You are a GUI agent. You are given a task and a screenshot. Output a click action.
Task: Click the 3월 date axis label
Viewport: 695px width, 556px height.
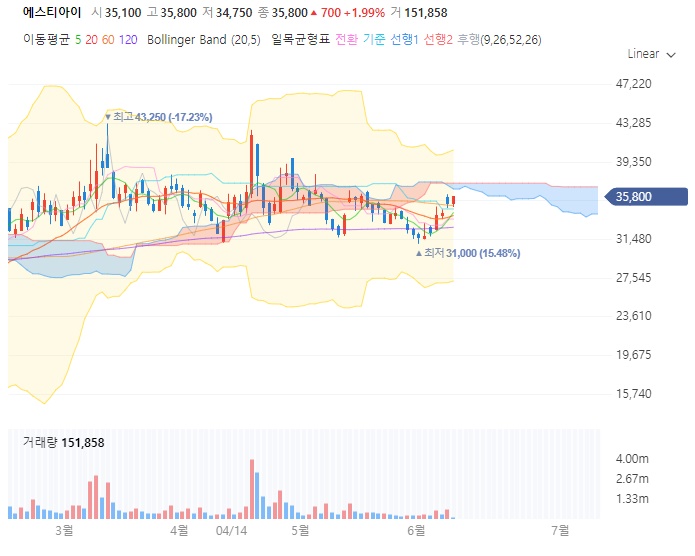64,530
